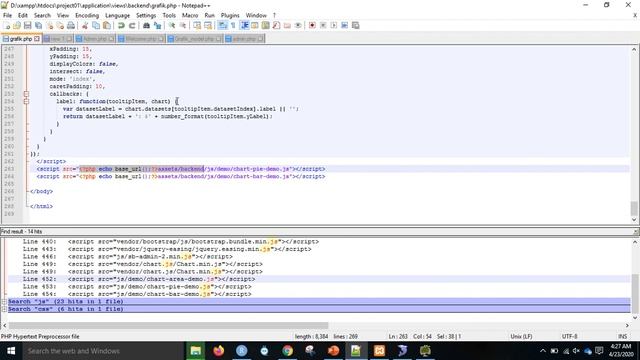This screenshot has height=360, width=640.
Task: Click the Save Recorded Macro icon
Action: pos(356,25)
